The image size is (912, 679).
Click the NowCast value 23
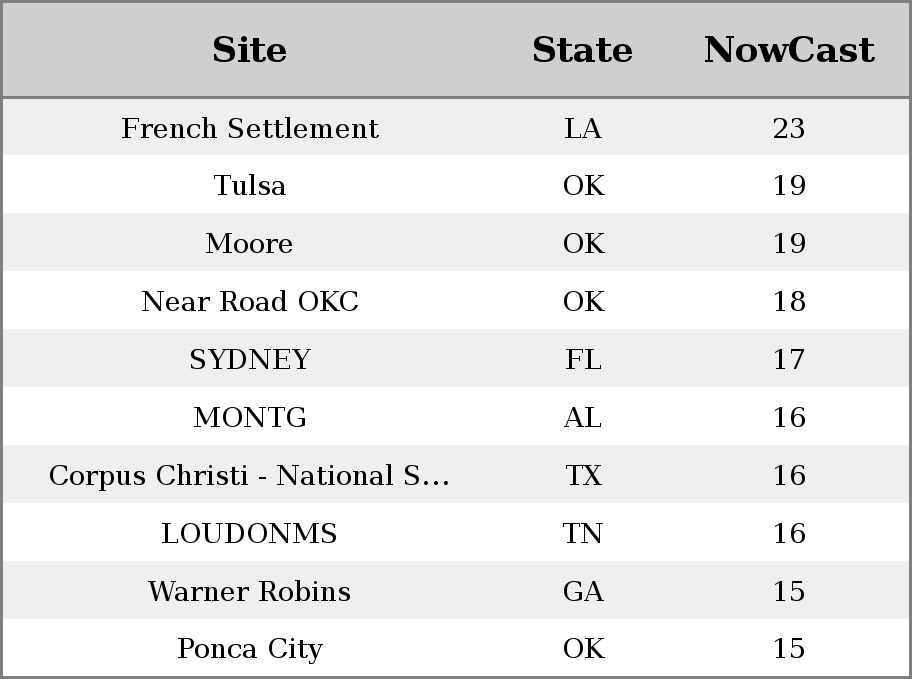[789, 128]
